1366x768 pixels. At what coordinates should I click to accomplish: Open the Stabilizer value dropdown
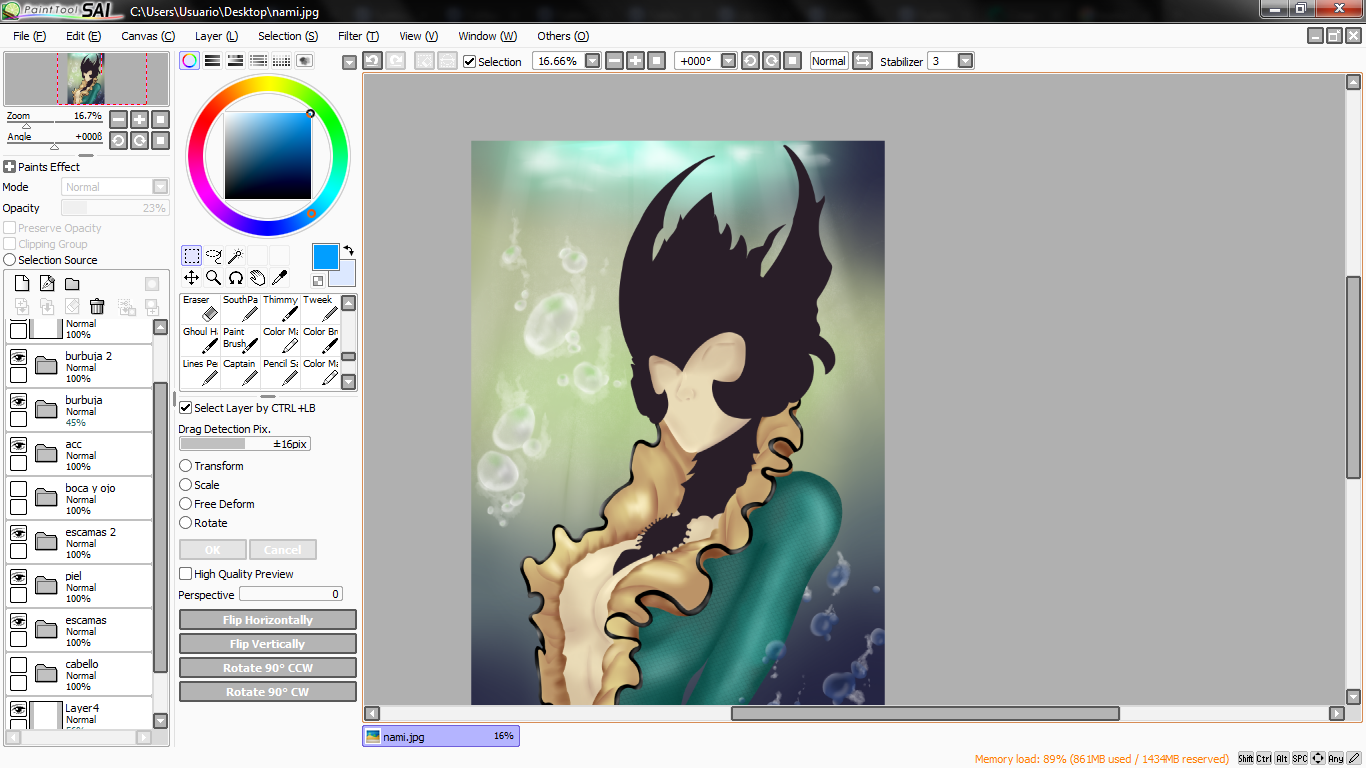pos(965,61)
